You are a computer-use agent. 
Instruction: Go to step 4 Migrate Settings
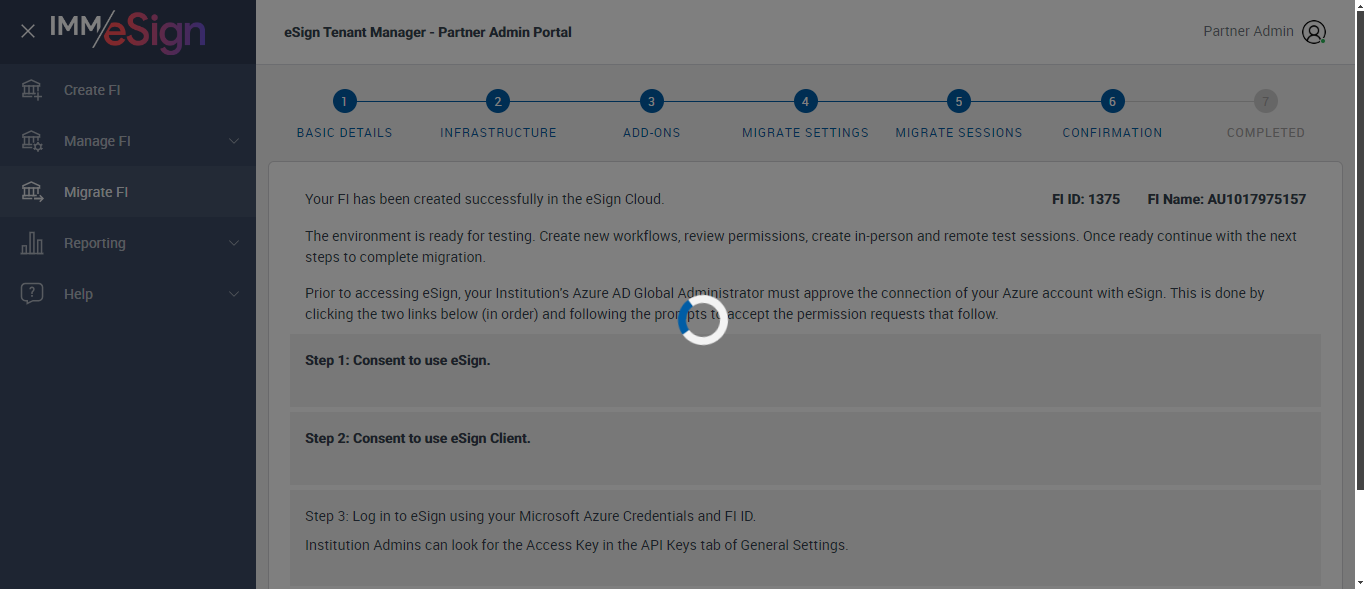click(806, 101)
